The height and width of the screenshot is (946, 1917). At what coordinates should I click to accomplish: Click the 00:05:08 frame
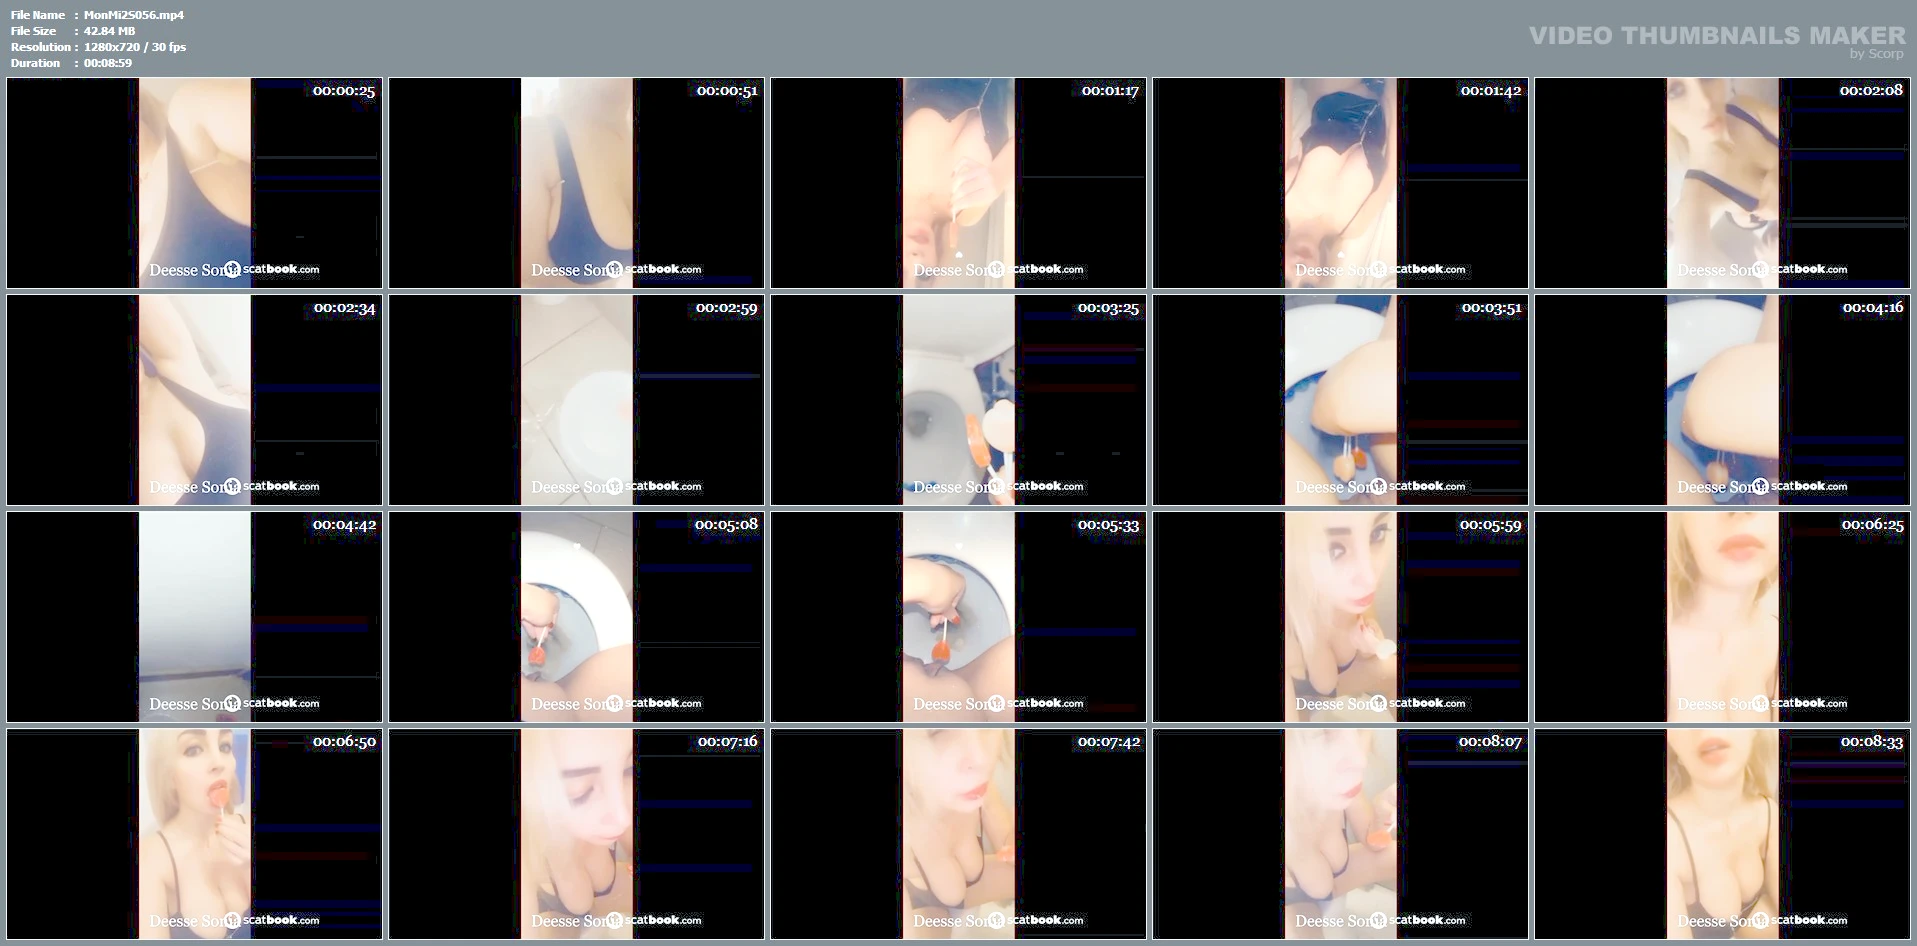point(576,617)
